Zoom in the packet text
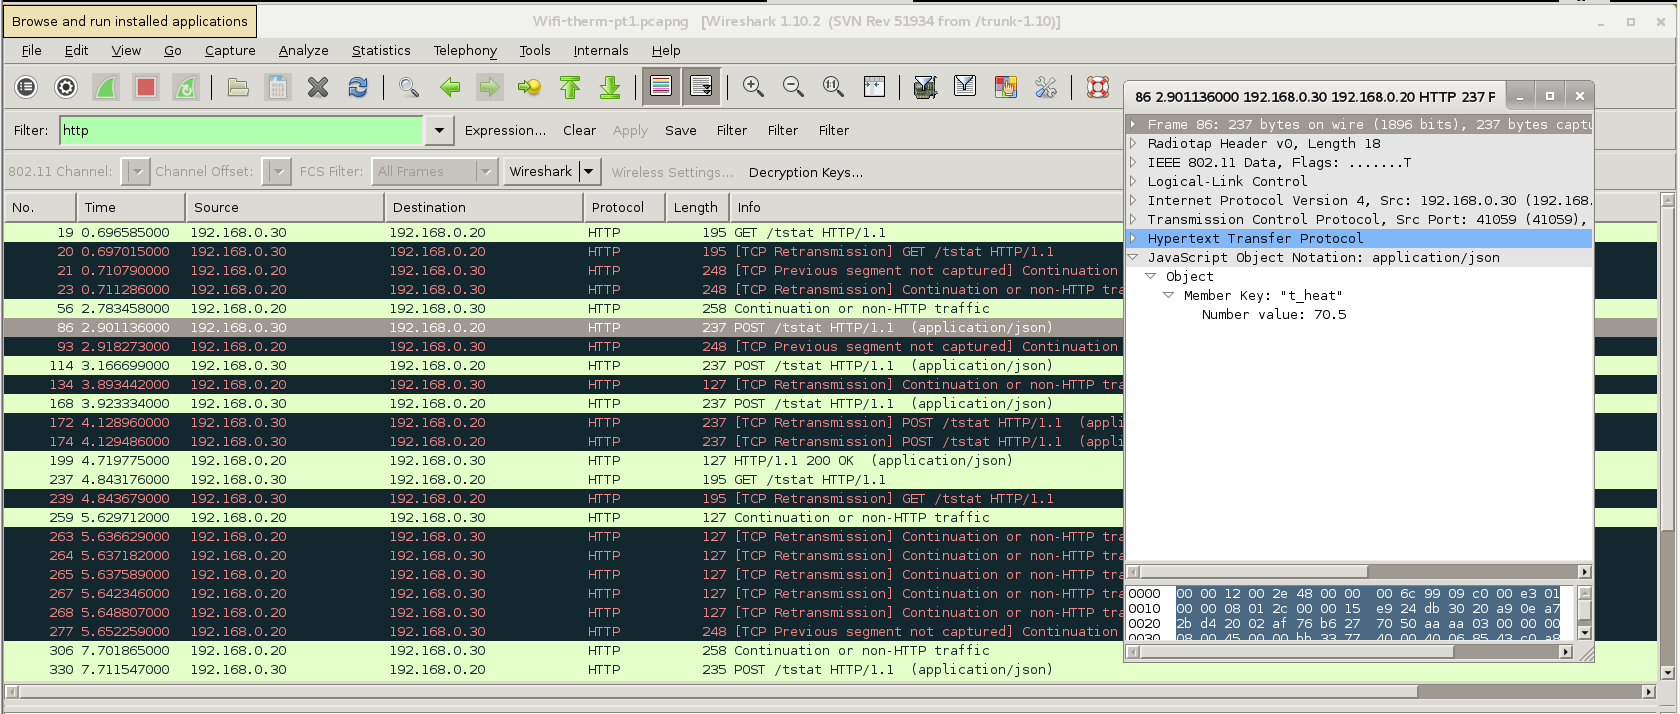This screenshot has height=714, width=1680. (754, 87)
